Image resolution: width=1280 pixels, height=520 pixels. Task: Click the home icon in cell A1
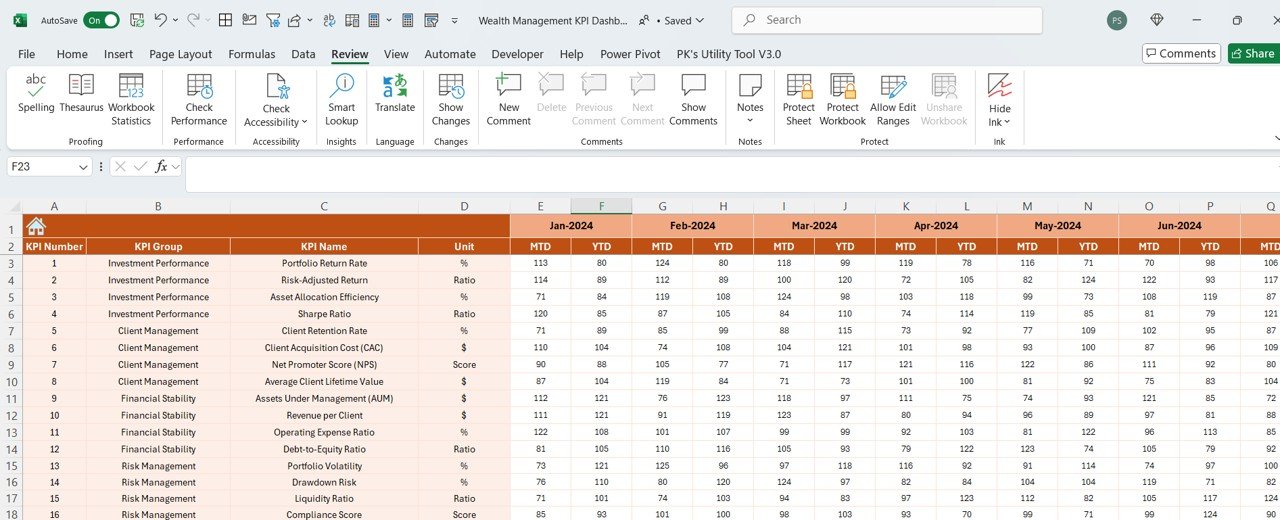(35, 226)
